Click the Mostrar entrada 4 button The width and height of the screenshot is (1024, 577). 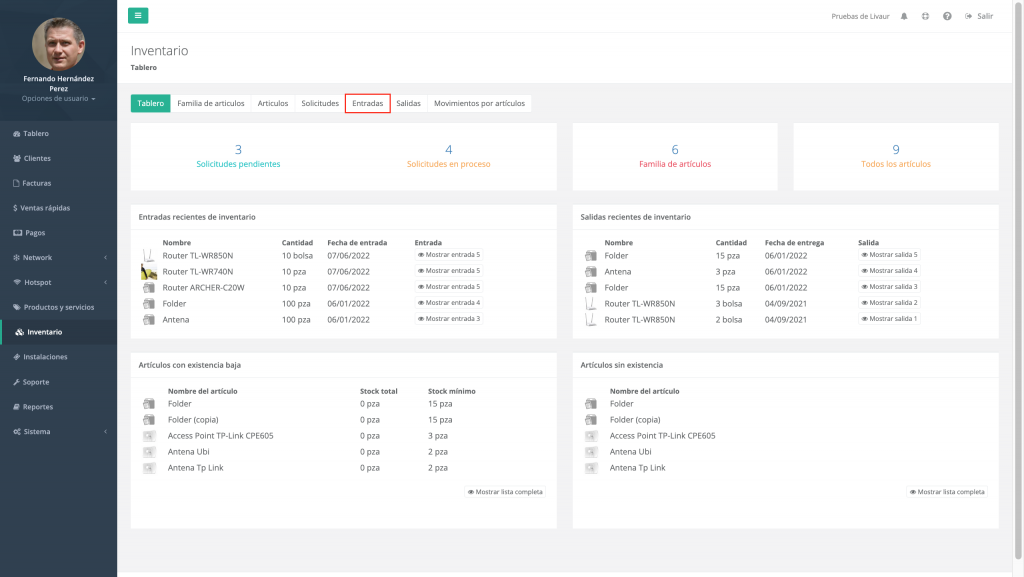(x=449, y=303)
